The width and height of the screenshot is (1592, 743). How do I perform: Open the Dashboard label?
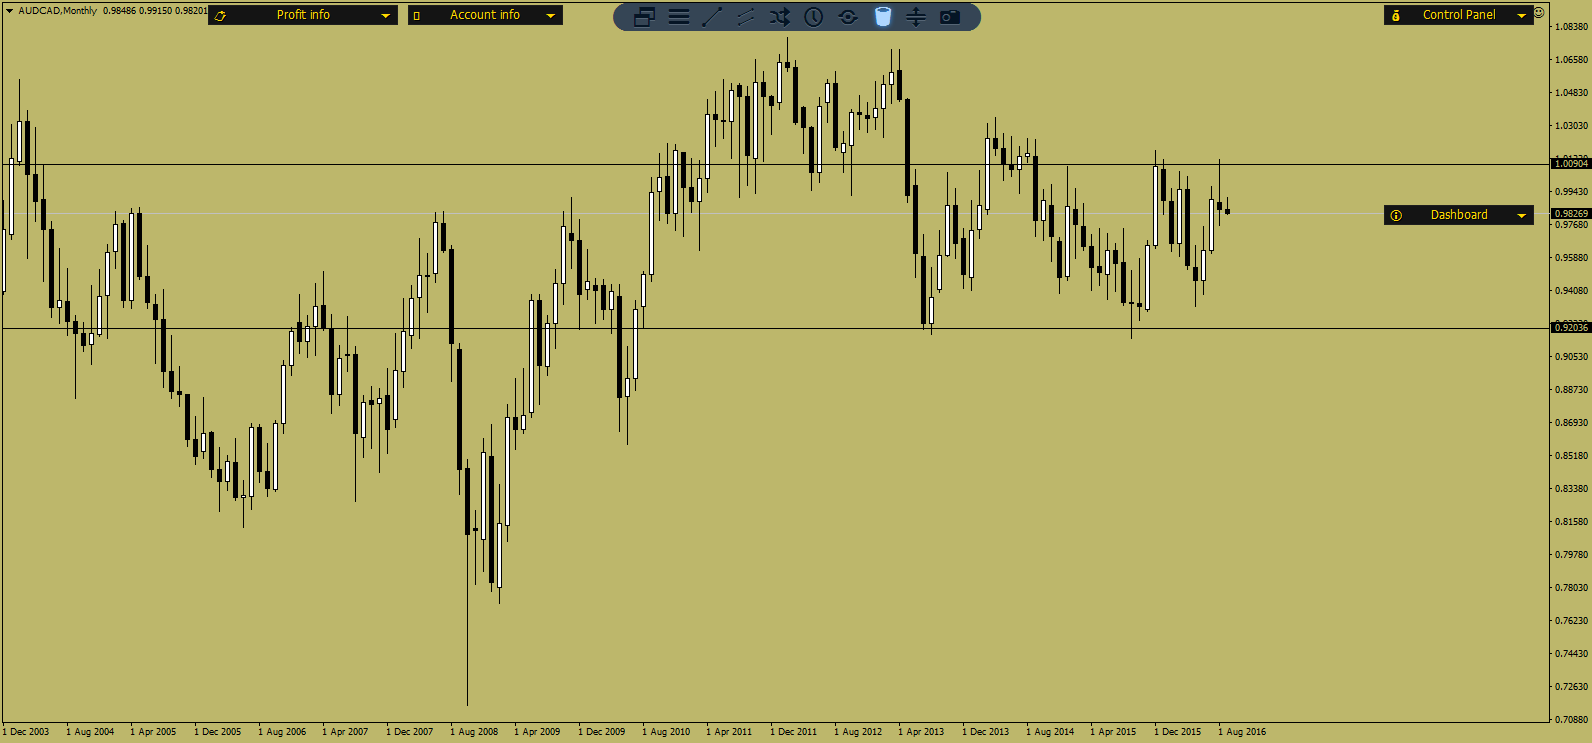coord(1459,215)
